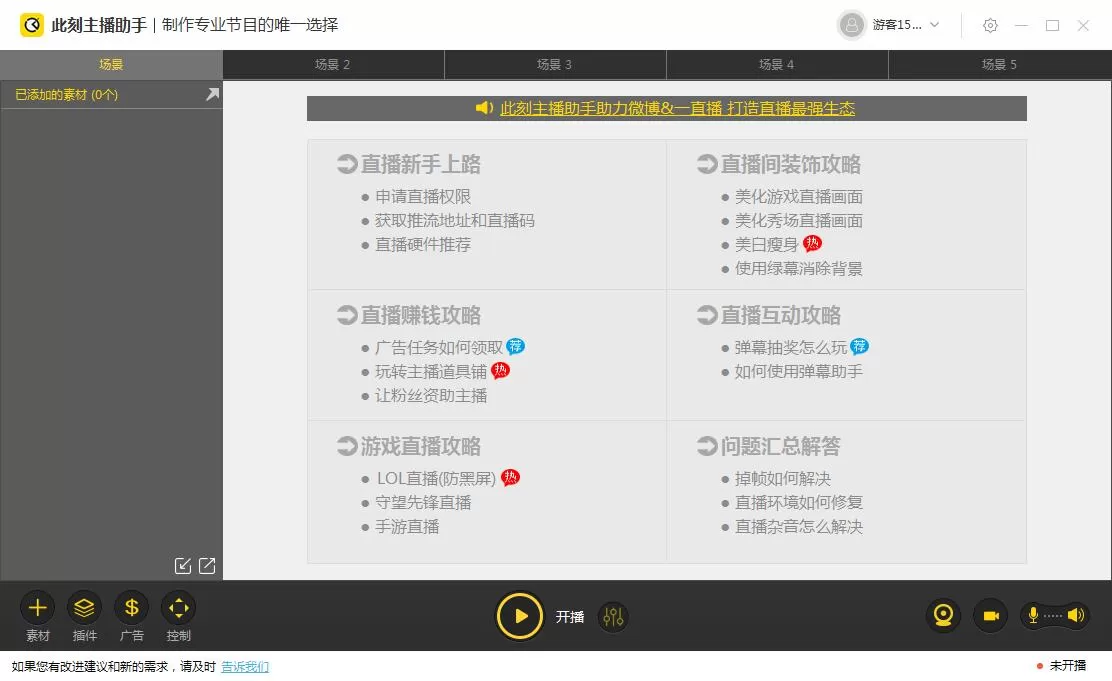
Task: Open the 此刻主播助手助力微博&一直播 announcement link
Action: 677,109
